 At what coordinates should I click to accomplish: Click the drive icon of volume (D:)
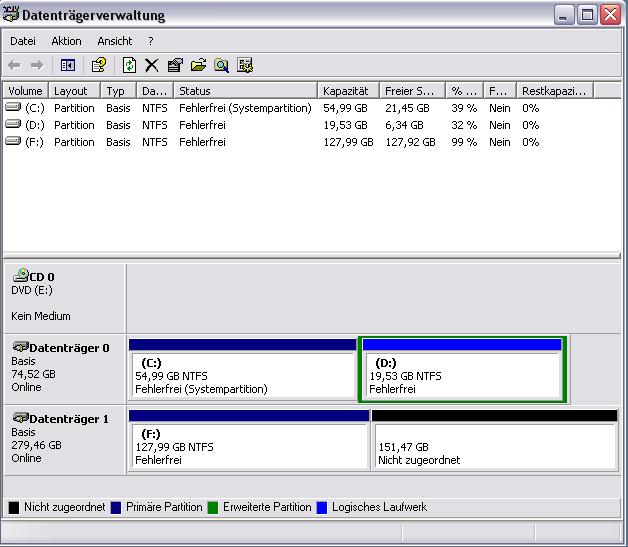pyautogui.click(x=13, y=125)
